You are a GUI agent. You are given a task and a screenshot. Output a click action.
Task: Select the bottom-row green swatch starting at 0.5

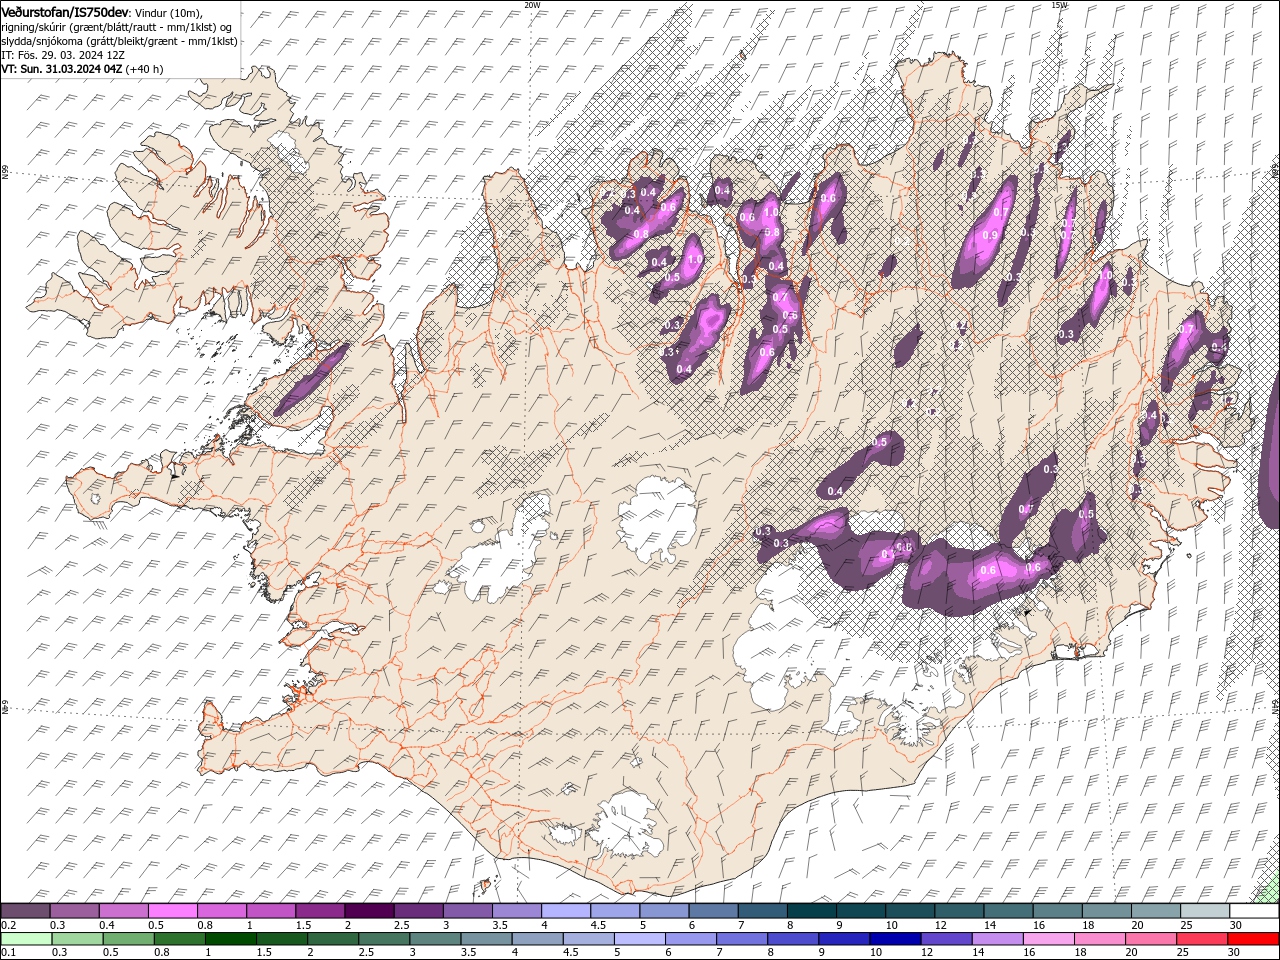point(129,939)
